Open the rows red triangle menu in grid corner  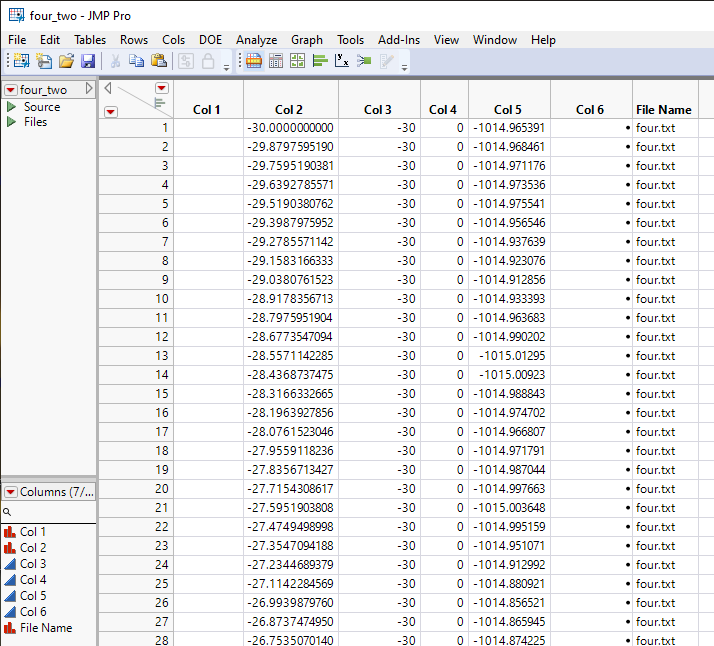coord(110,111)
